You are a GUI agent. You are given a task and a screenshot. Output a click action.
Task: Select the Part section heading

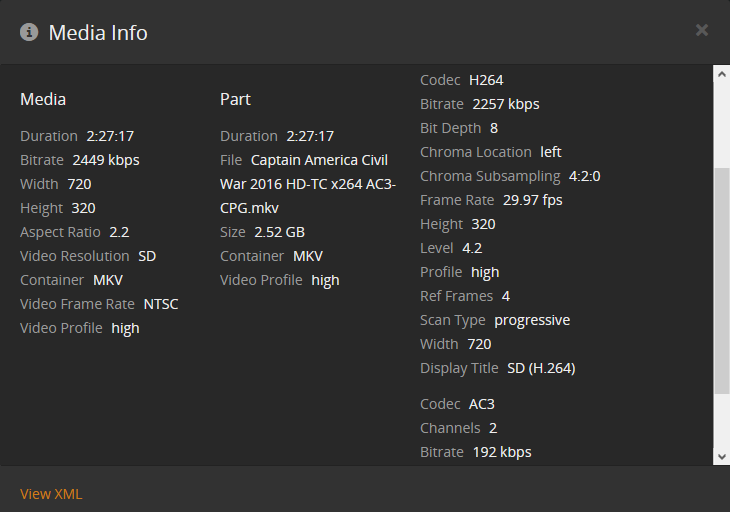click(x=235, y=99)
